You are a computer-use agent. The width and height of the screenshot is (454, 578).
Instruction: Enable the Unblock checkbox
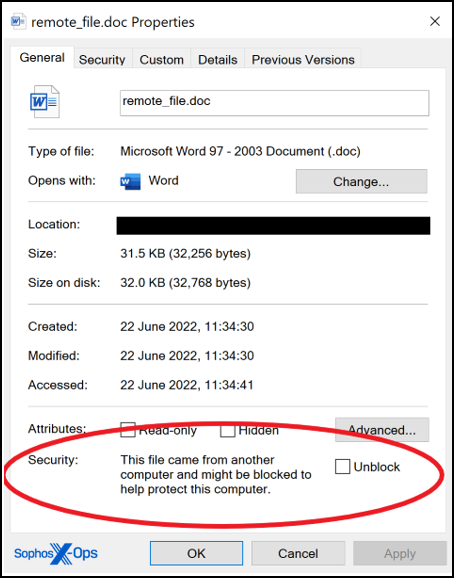click(342, 466)
